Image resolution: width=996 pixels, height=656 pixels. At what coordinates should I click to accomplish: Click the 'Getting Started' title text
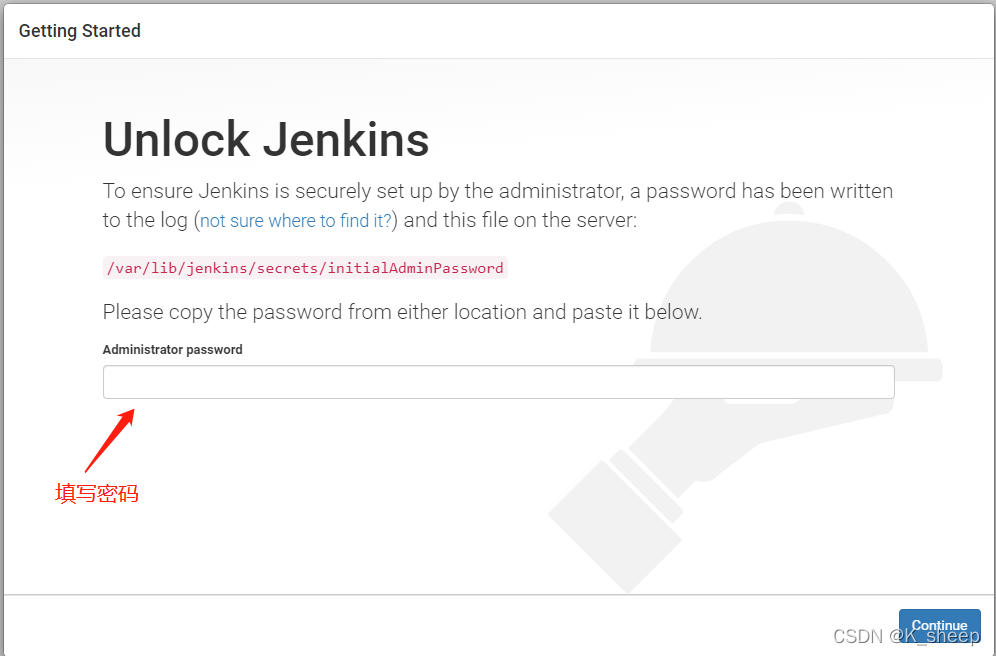(80, 30)
